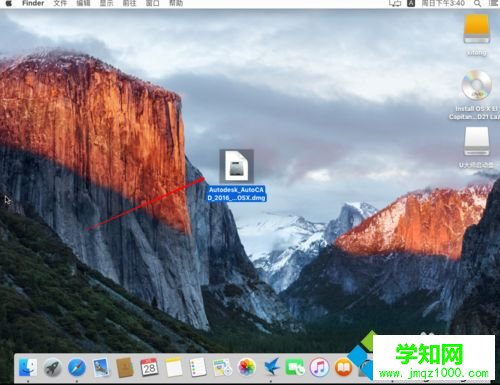Open FaceTime green icon in Dock
Viewport: 500px width, 385px height.
[295, 367]
